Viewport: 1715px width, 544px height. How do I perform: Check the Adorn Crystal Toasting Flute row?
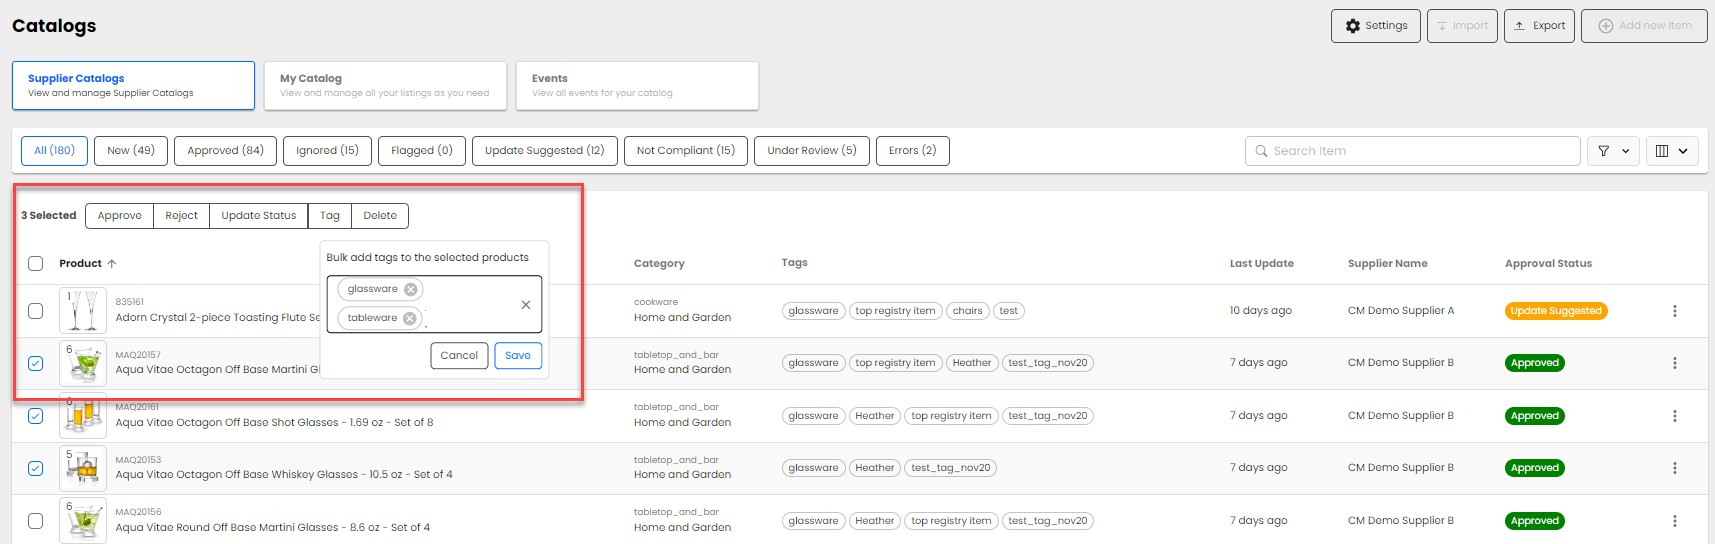coord(36,311)
